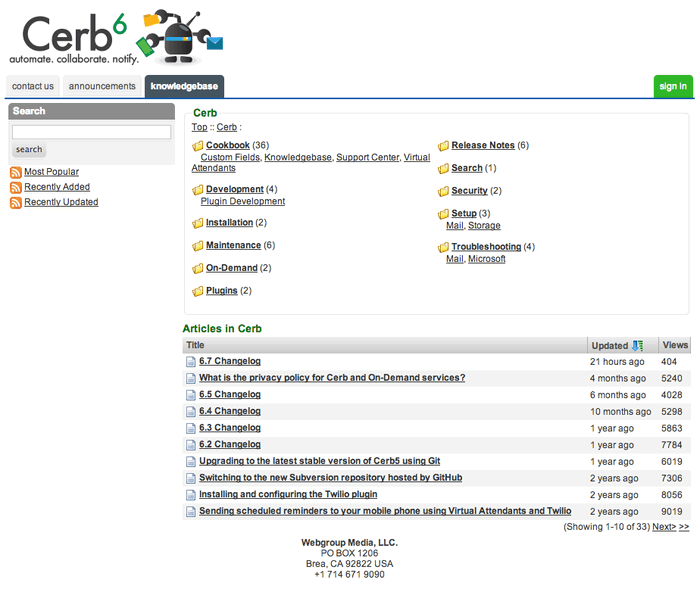Screen dimensions: 700x595
Task: Click the Cerb breadcrumb link
Action: tap(227, 127)
